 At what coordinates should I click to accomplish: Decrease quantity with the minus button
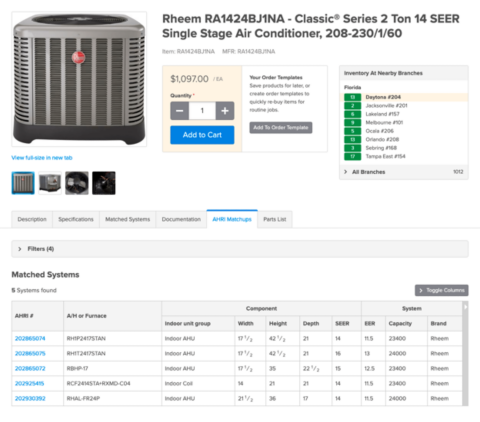click(x=180, y=111)
